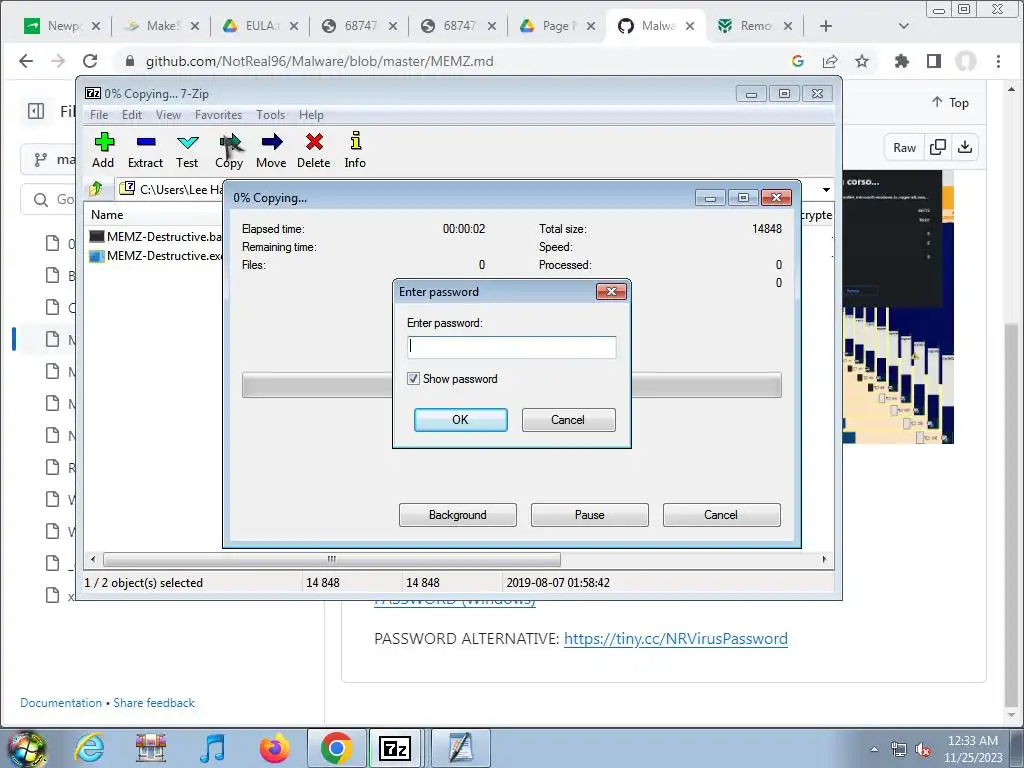Image resolution: width=1024 pixels, height=768 pixels.
Task: Uncheck the Show password checkbox
Action: (x=413, y=379)
